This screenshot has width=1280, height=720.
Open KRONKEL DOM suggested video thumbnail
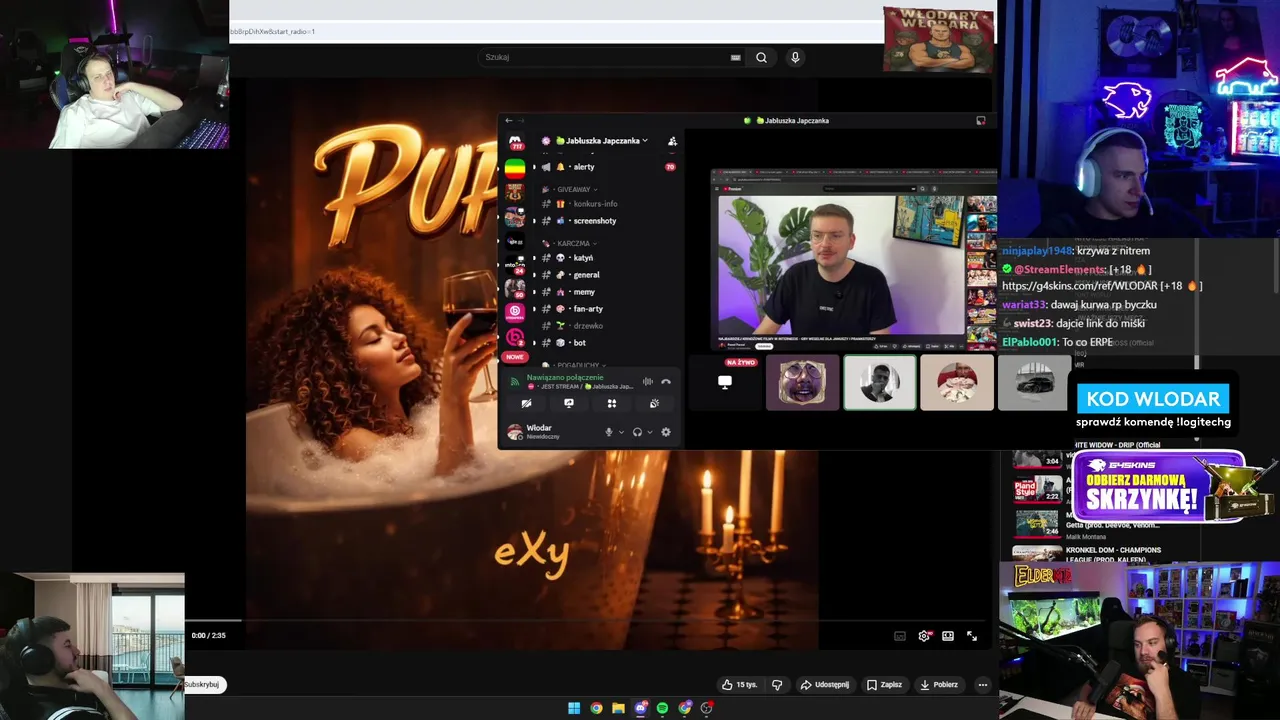[1036, 552]
